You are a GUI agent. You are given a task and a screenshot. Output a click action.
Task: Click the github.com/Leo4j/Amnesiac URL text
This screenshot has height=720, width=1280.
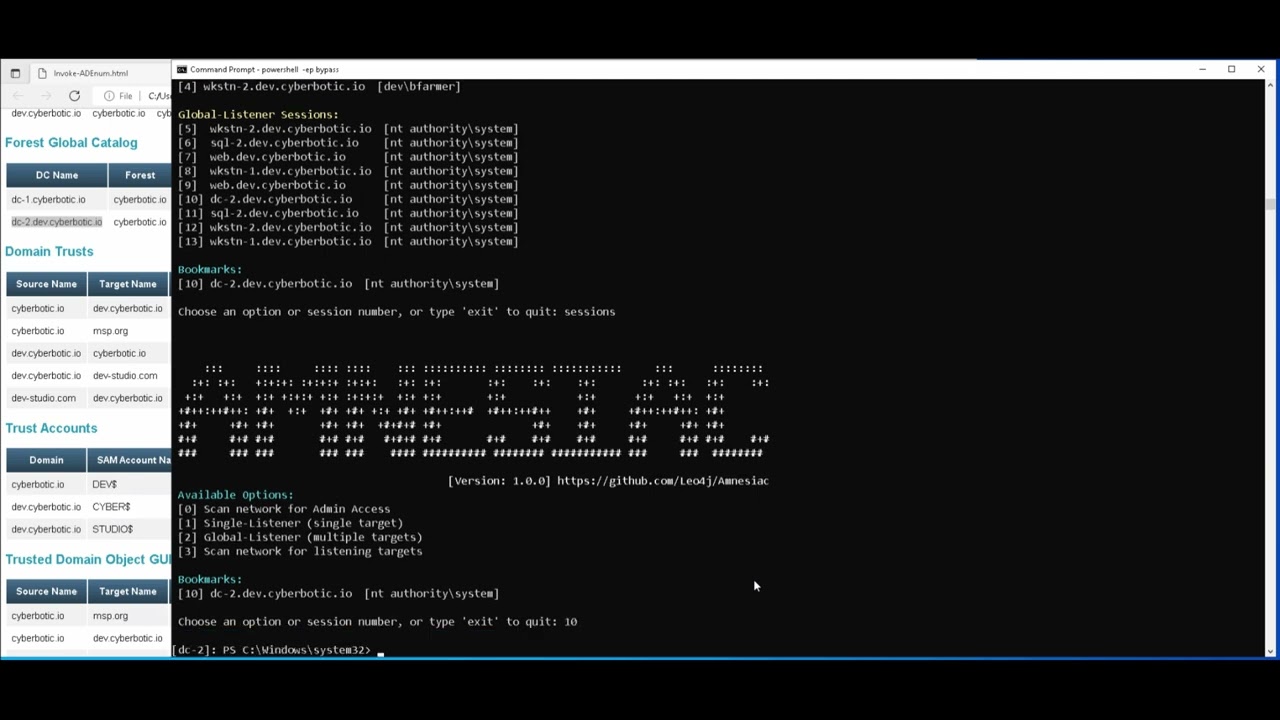pyautogui.click(x=662, y=481)
